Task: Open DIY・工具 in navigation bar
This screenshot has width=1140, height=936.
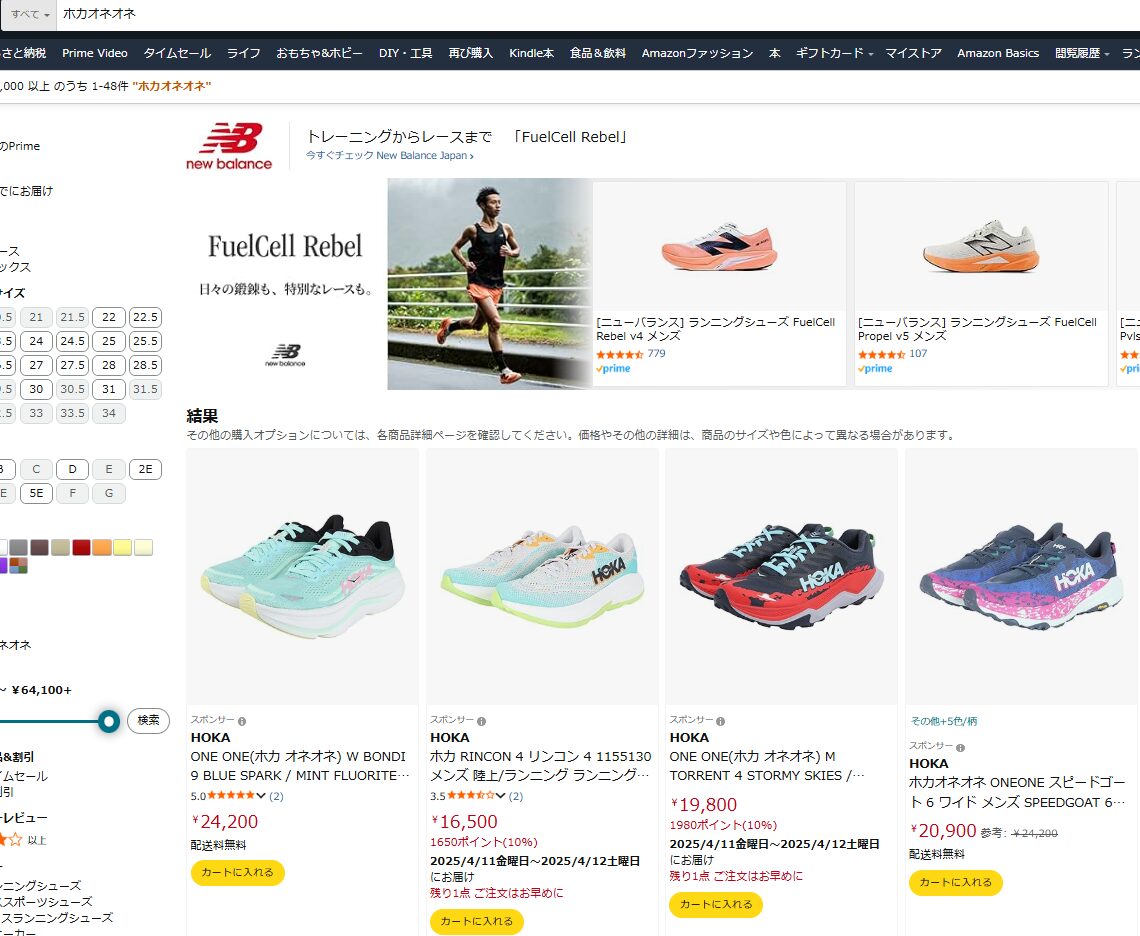Action: pyautogui.click(x=405, y=53)
